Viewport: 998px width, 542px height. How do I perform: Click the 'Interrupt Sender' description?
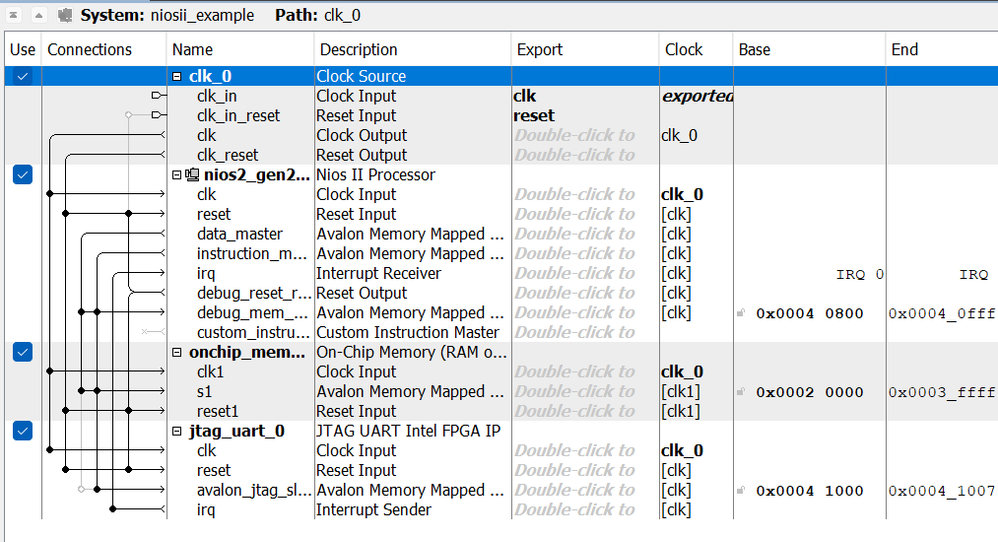coord(374,510)
